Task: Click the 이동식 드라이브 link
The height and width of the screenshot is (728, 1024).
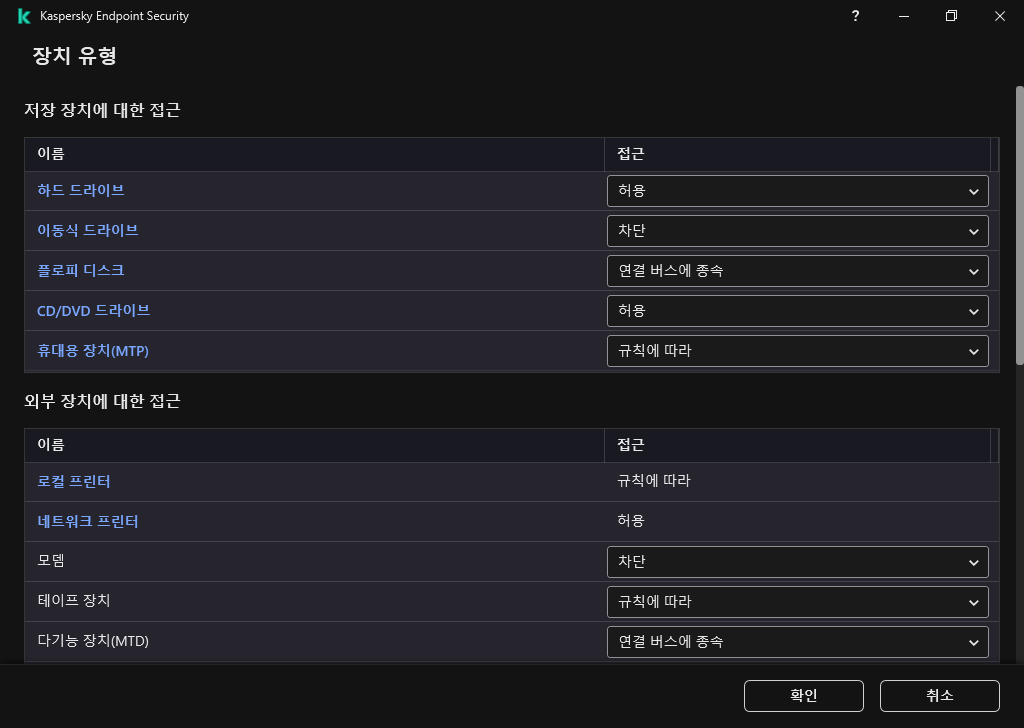Action: pyautogui.click(x=88, y=230)
